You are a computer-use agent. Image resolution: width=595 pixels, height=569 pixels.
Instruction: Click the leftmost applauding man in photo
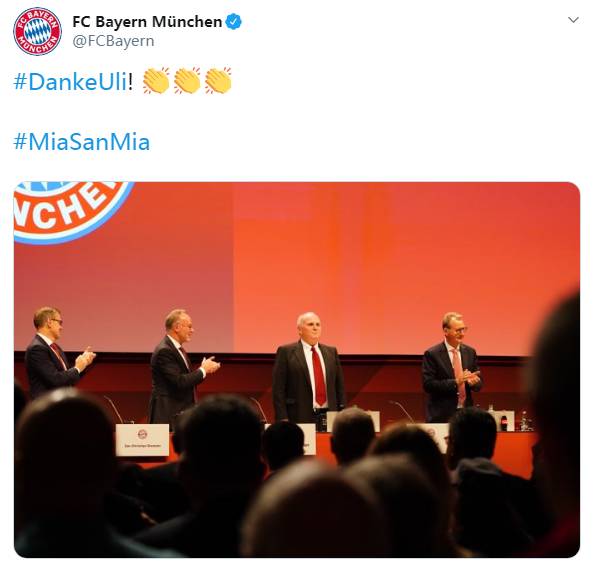56,352
